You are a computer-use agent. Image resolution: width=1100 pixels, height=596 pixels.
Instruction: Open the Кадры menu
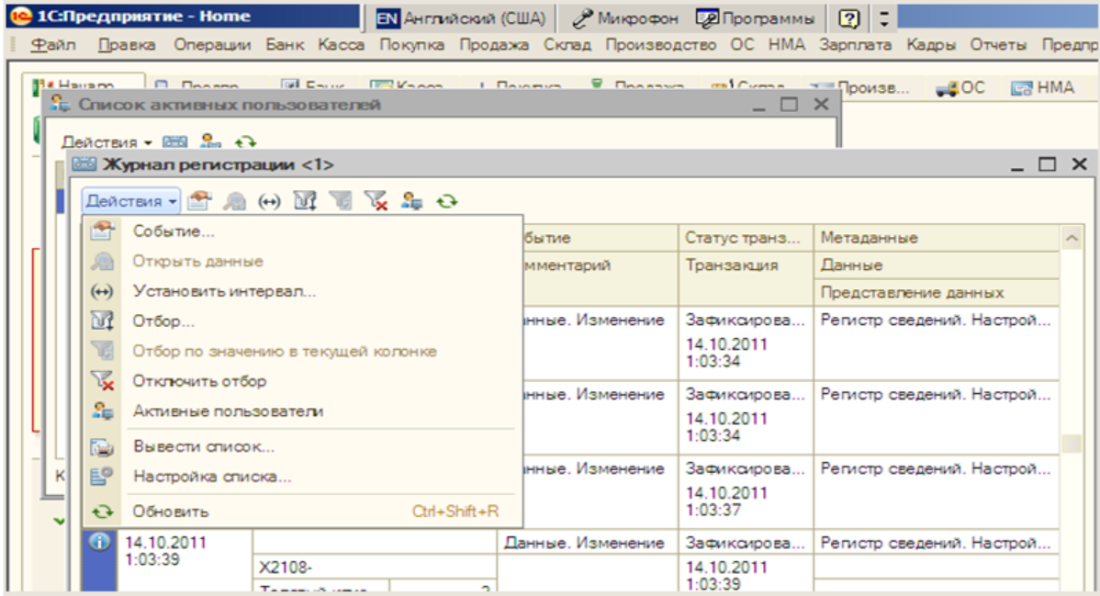click(x=931, y=45)
